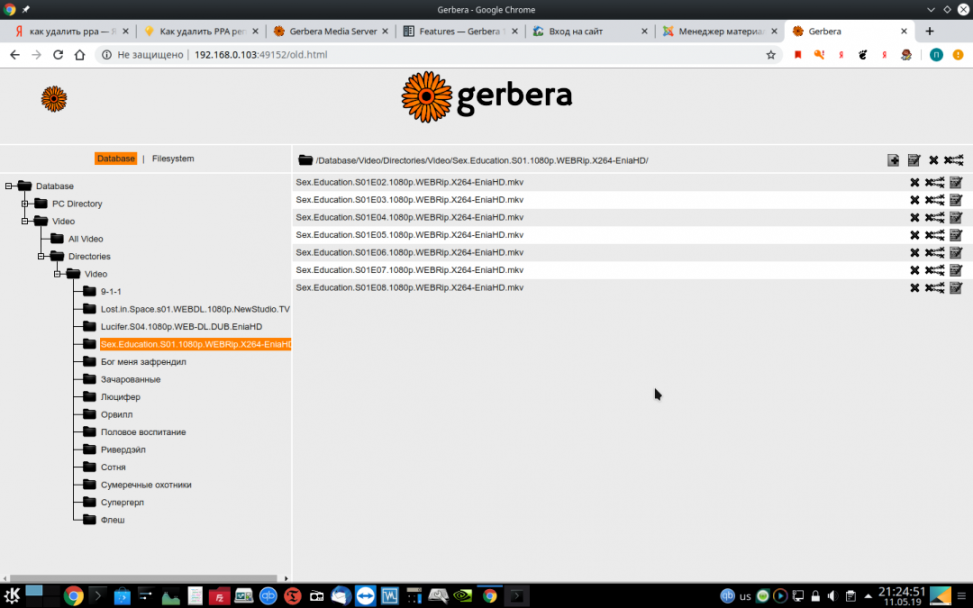Viewport: 973px width, 608px height.
Task: Edit S01E03 file properties
Action: coord(956,200)
